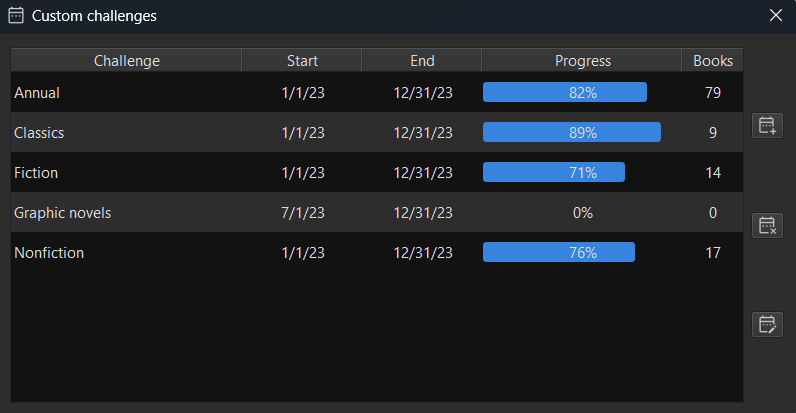
Task: Sort by the Start column header
Action: click(302, 61)
